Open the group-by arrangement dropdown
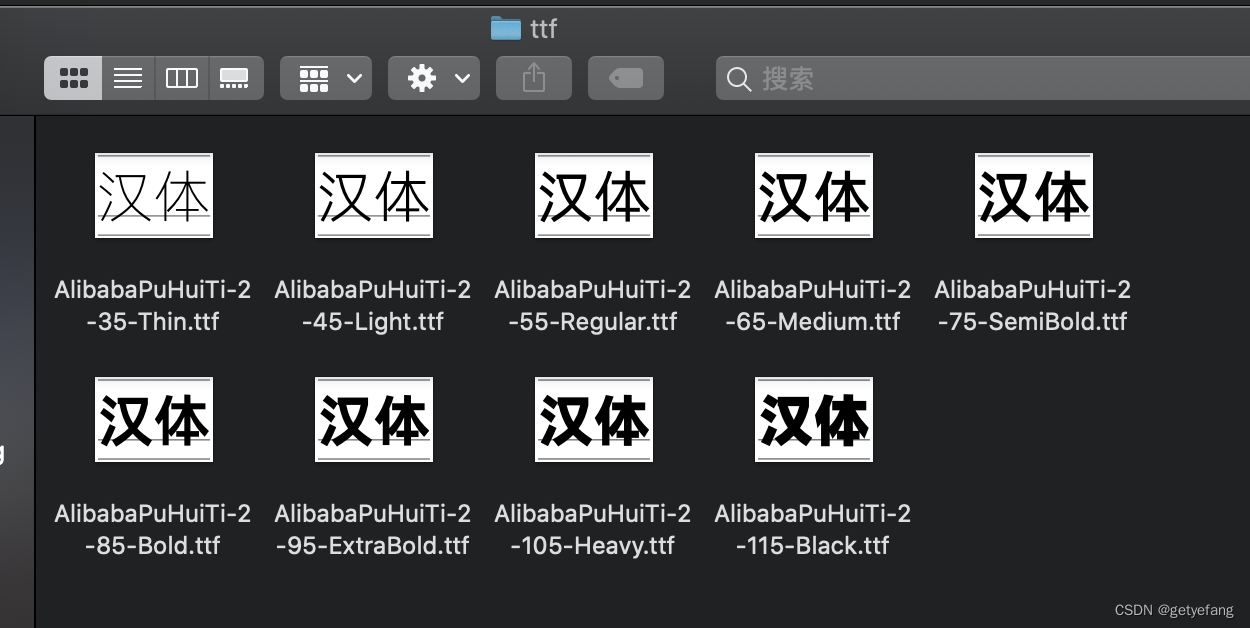The width and height of the screenshot is (1250, 628). coord(326,78)
